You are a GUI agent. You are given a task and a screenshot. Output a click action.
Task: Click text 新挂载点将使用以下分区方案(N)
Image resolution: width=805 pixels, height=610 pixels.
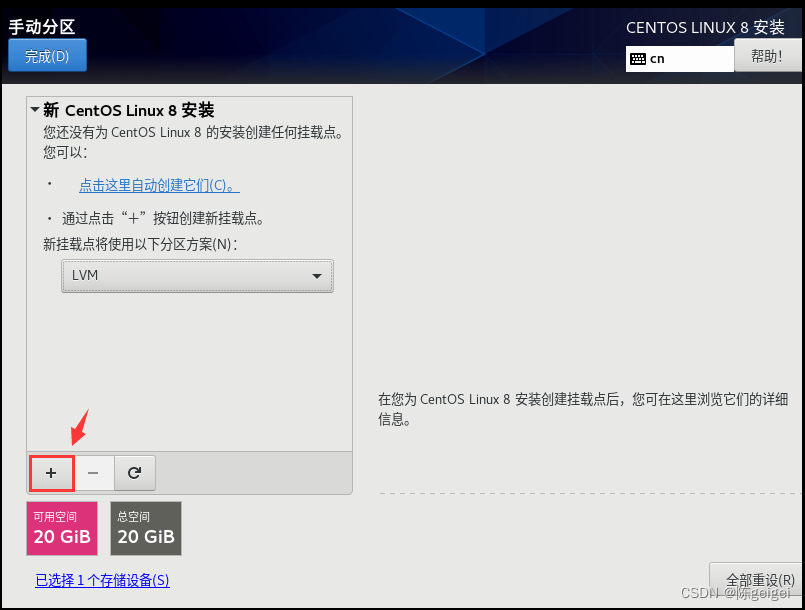coord(141,244)
